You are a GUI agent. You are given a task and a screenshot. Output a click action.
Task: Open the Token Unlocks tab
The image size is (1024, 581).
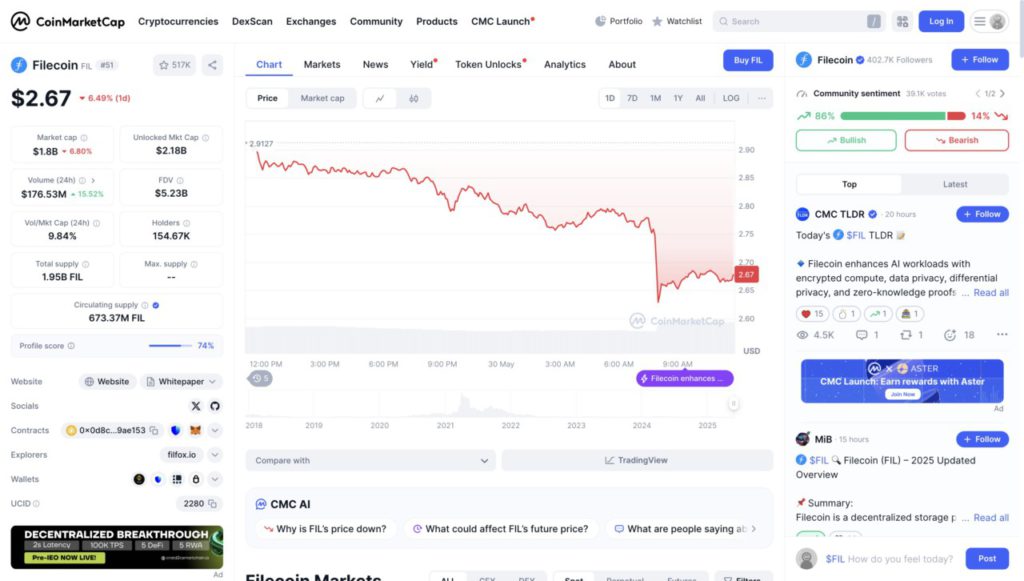click(x=489, y=64)
